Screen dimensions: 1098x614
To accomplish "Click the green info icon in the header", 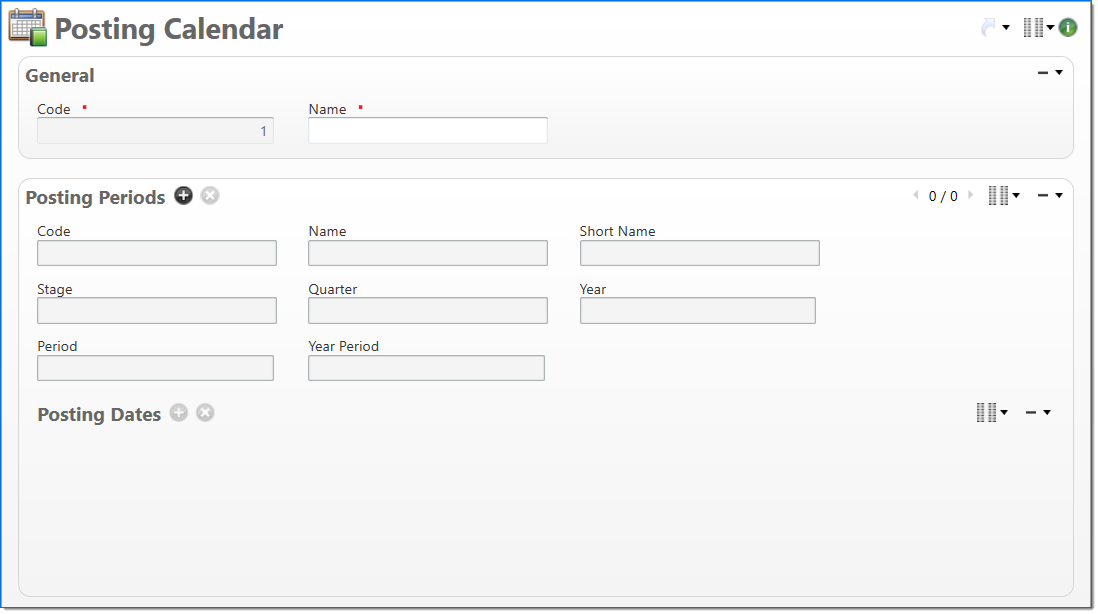I will tap(1068, 28).
